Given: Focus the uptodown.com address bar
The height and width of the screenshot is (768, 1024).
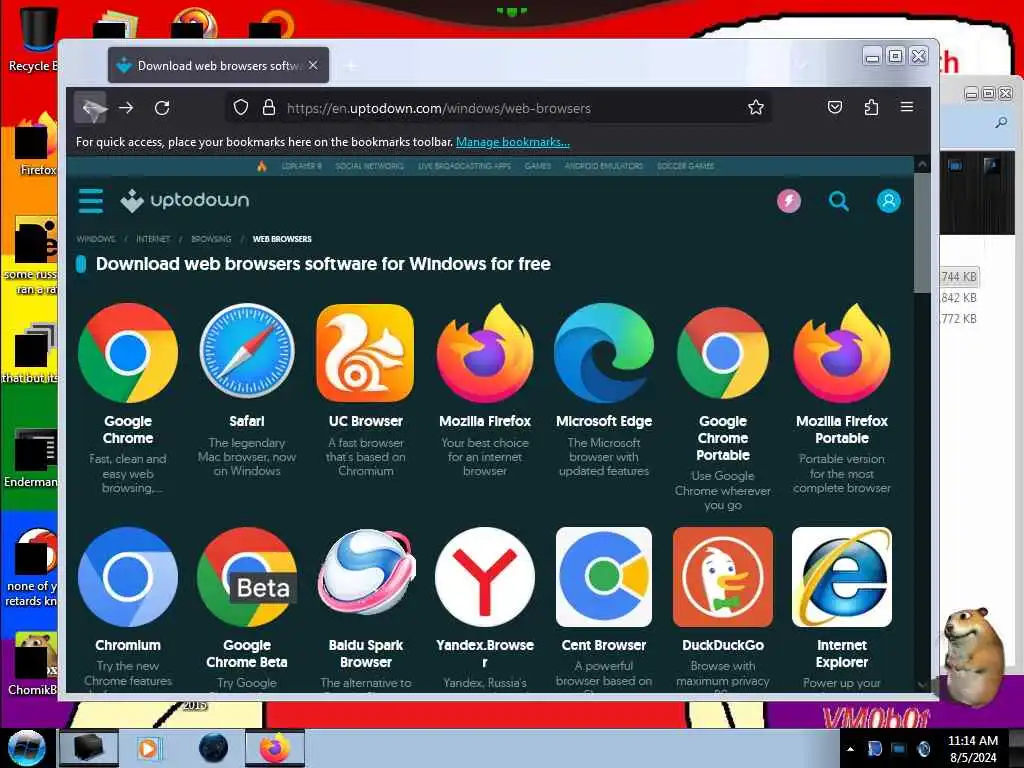Looking at the screenshot, I should pos(499,108).
